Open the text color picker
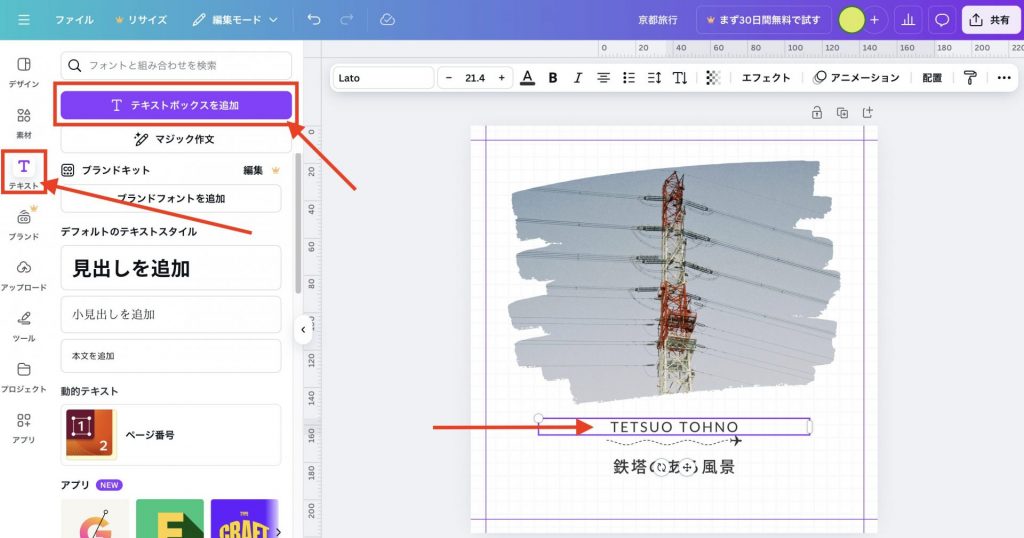The height and width of the screenshot is (538, 1024). tap(528, 78)
